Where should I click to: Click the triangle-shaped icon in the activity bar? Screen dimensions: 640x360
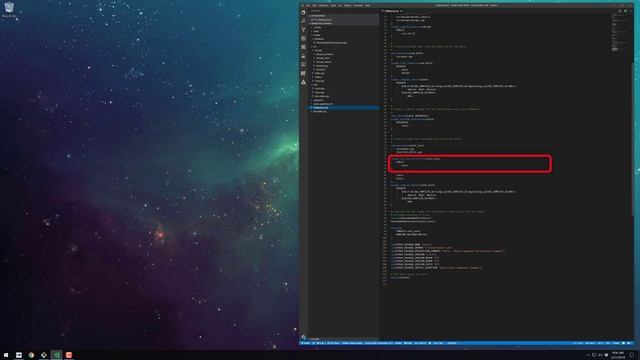(303, 82)
